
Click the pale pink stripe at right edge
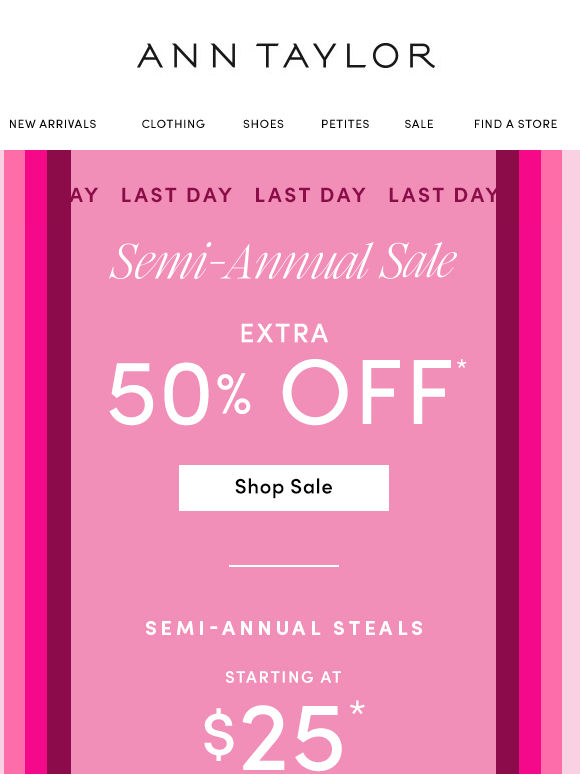click(x=571, y=462)
